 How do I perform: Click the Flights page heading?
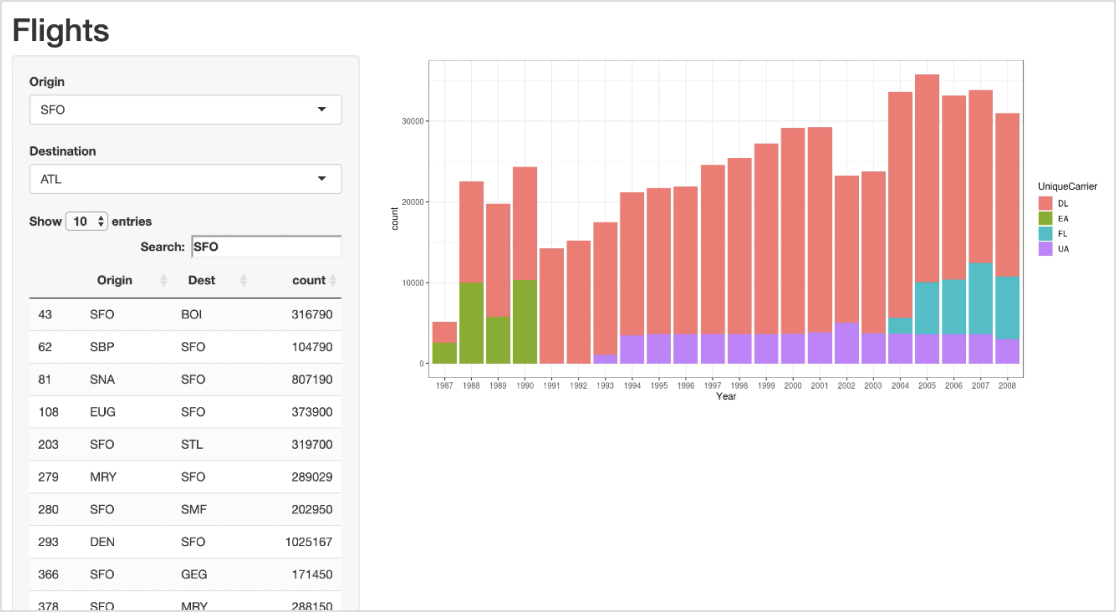pos(61,30)
